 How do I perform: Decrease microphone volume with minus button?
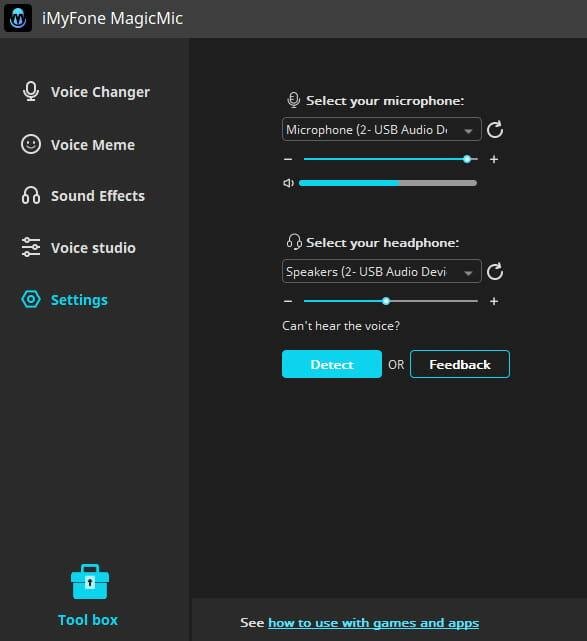pos(288,159)
